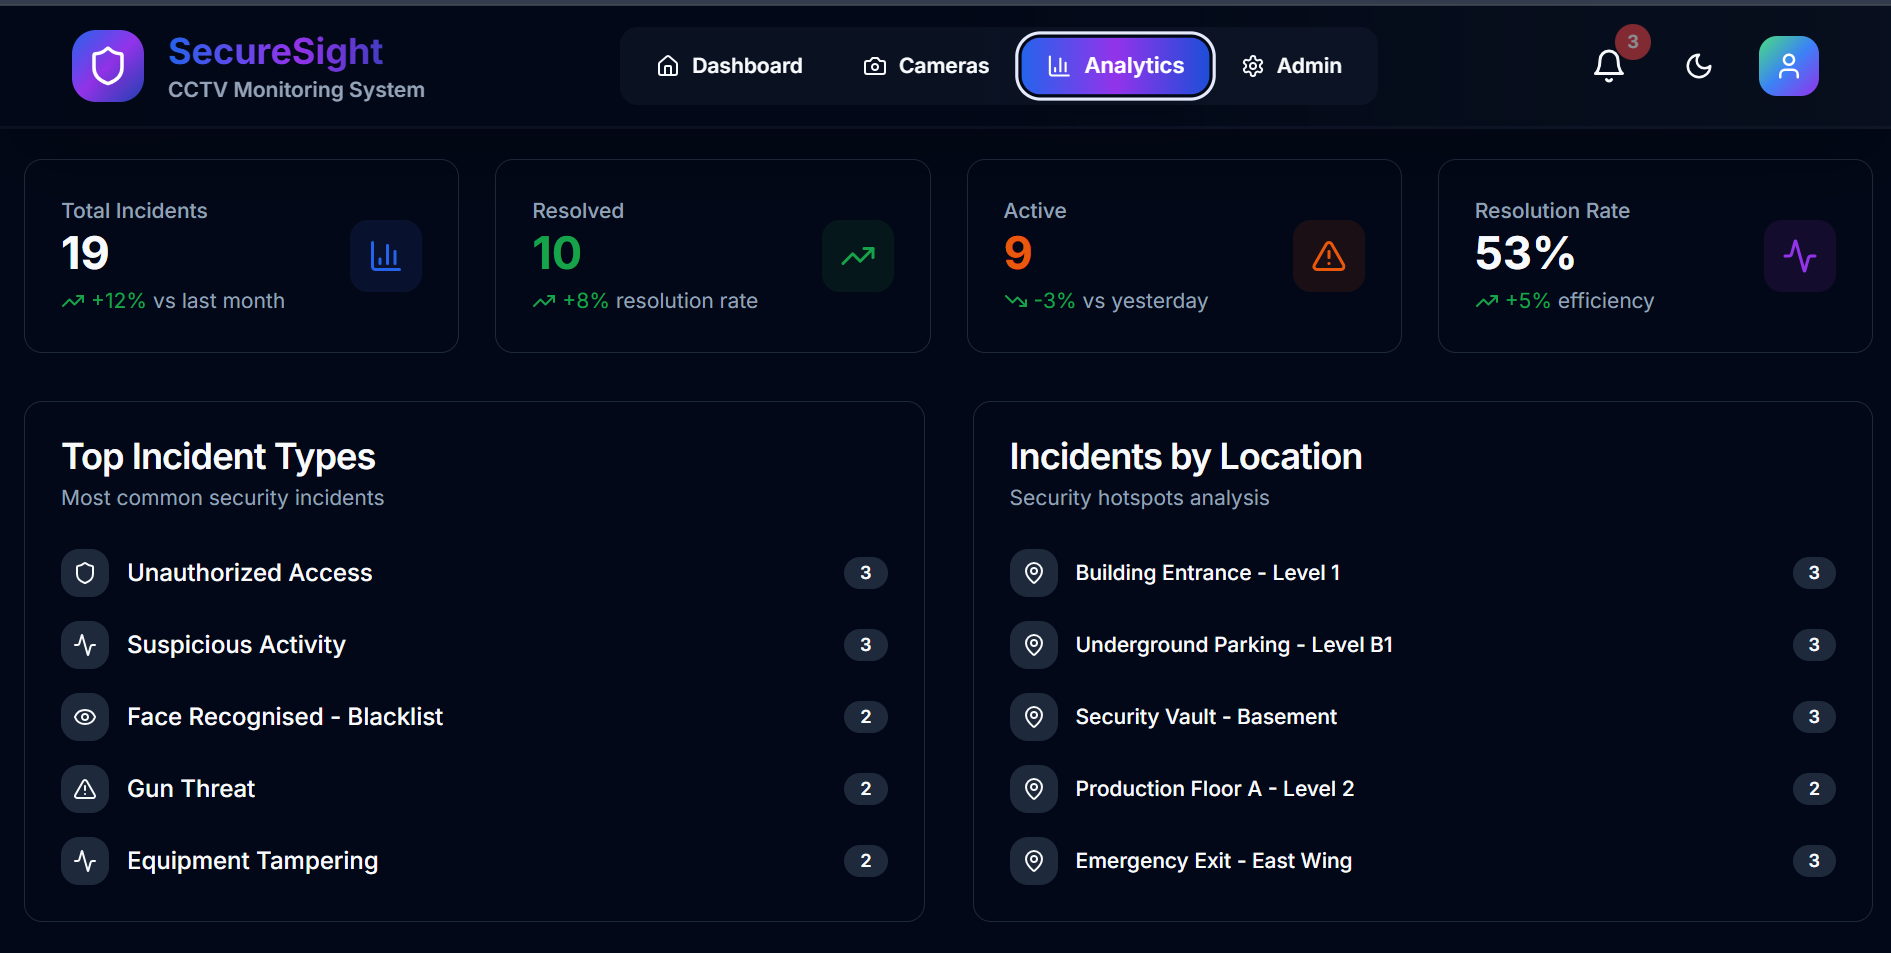Click the pulse icon in Resolution Rate card
Viewport: 1891px width, 953px height.
click(1800, 256)
